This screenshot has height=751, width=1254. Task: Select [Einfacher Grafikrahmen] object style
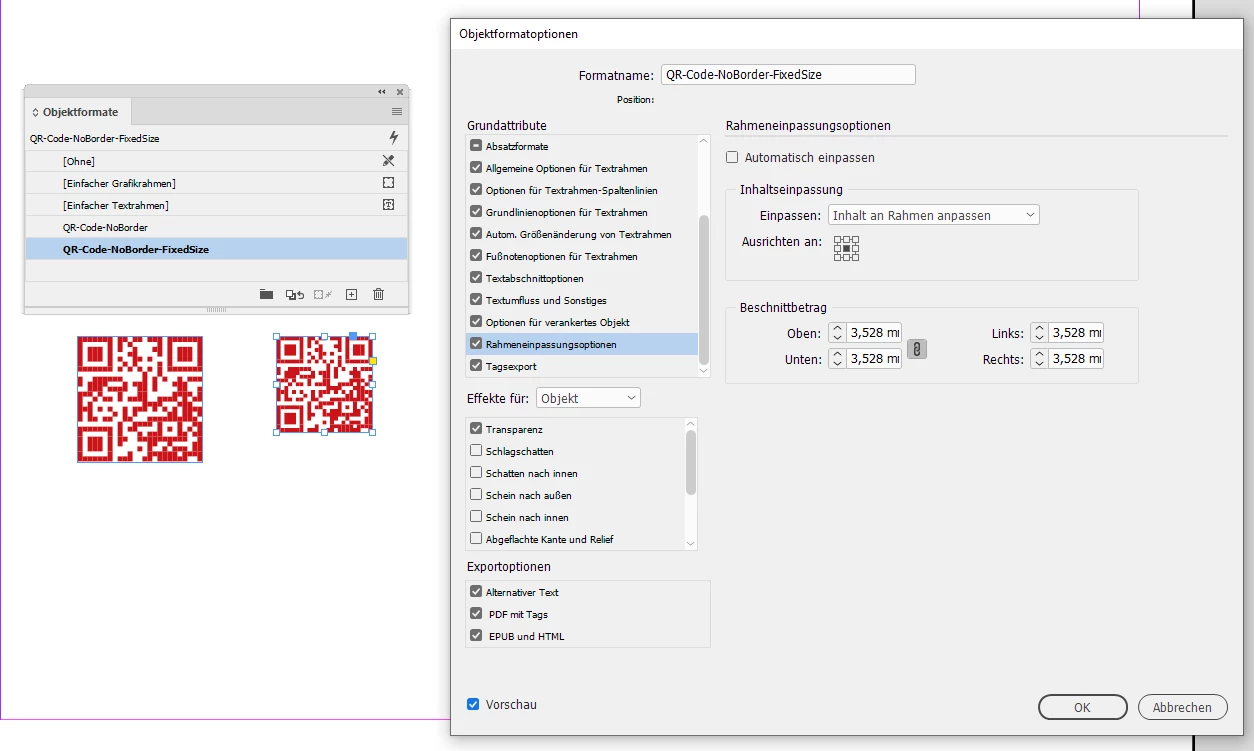(x=216, y=183)
